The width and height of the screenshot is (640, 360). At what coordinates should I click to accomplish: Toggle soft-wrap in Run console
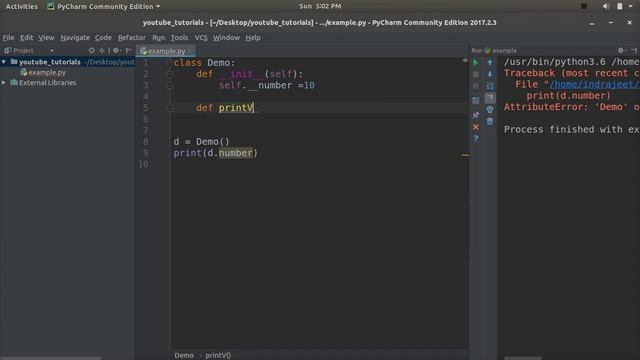(490, 86)
